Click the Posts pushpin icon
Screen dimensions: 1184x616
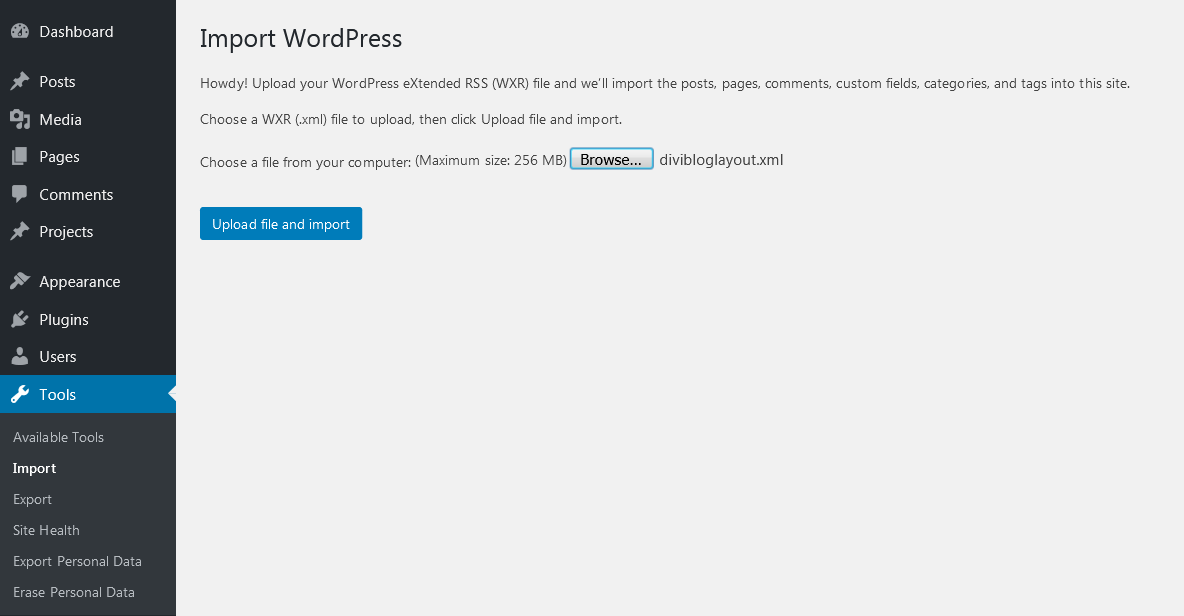tap(20, 82)
